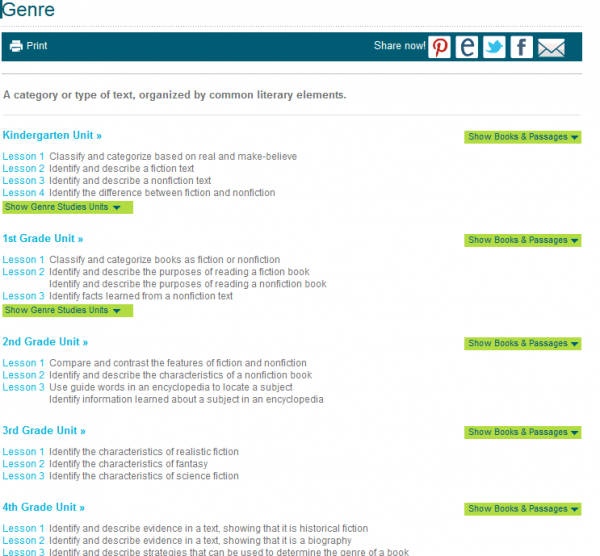This screenshot has height=556, width=600.
Task: Click the printer icon in the toolbar
Action: (16, 46)
